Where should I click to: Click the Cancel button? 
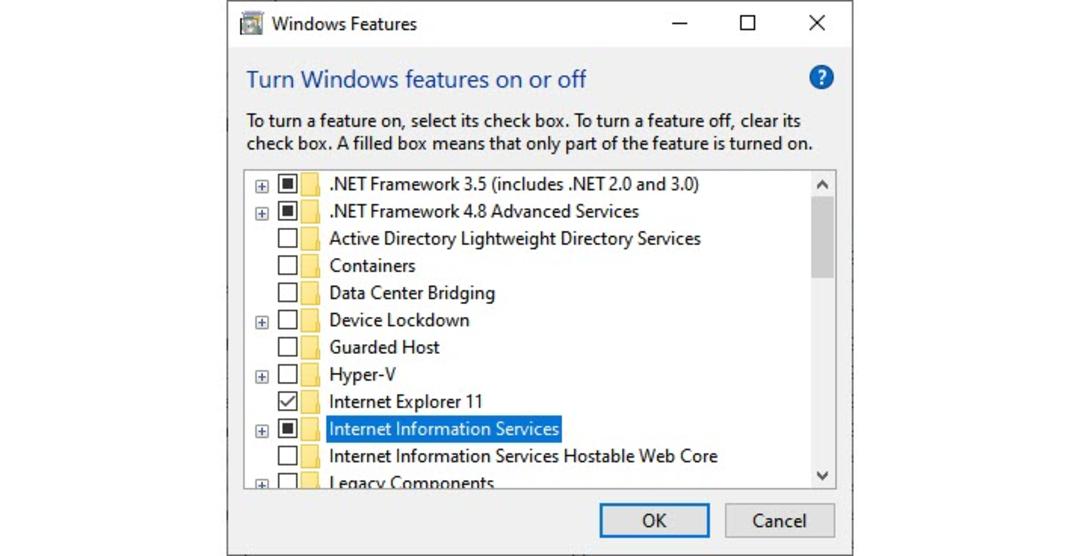click(x=779, y=520)
